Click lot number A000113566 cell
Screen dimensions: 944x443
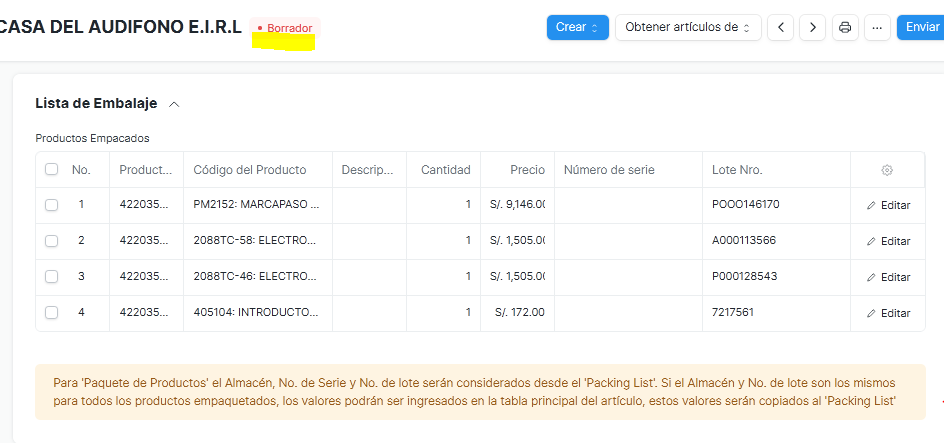point(745,241)
